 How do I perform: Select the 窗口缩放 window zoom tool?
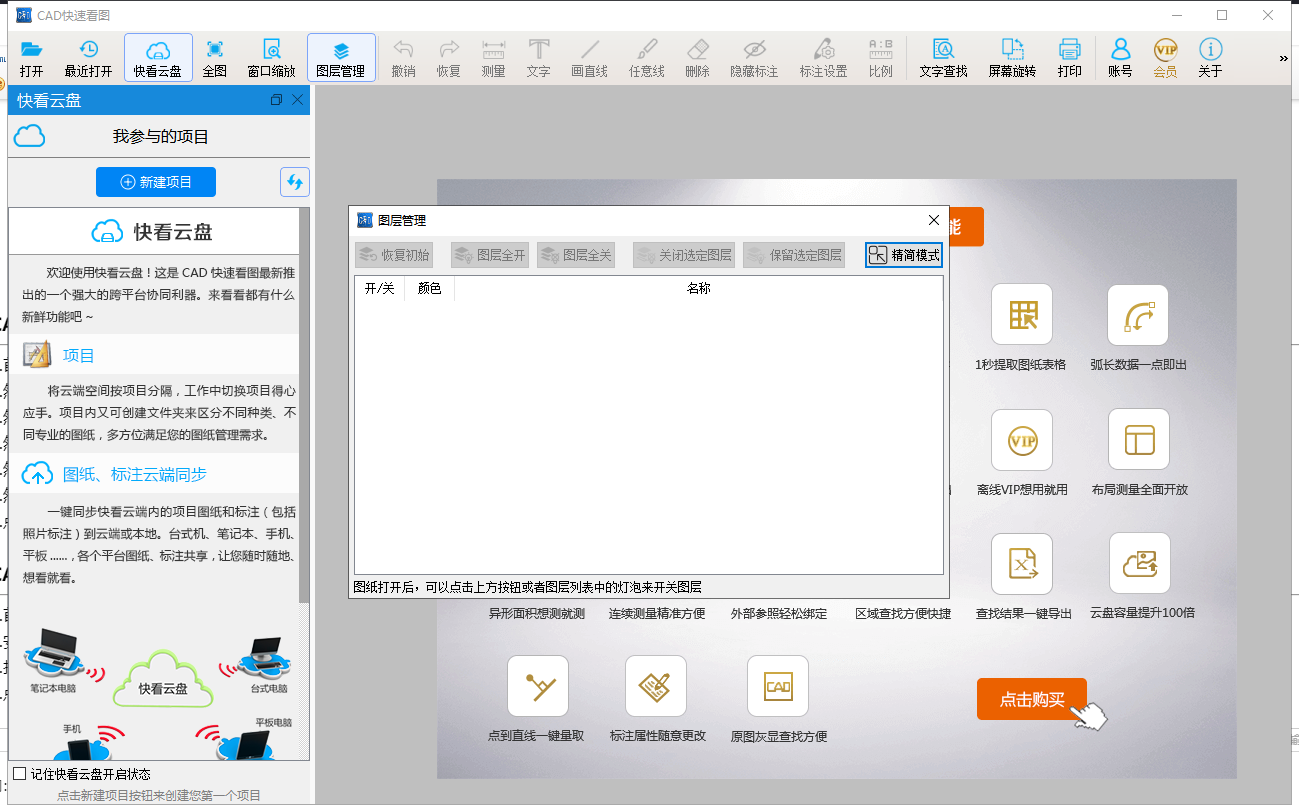tap(271, 58)
